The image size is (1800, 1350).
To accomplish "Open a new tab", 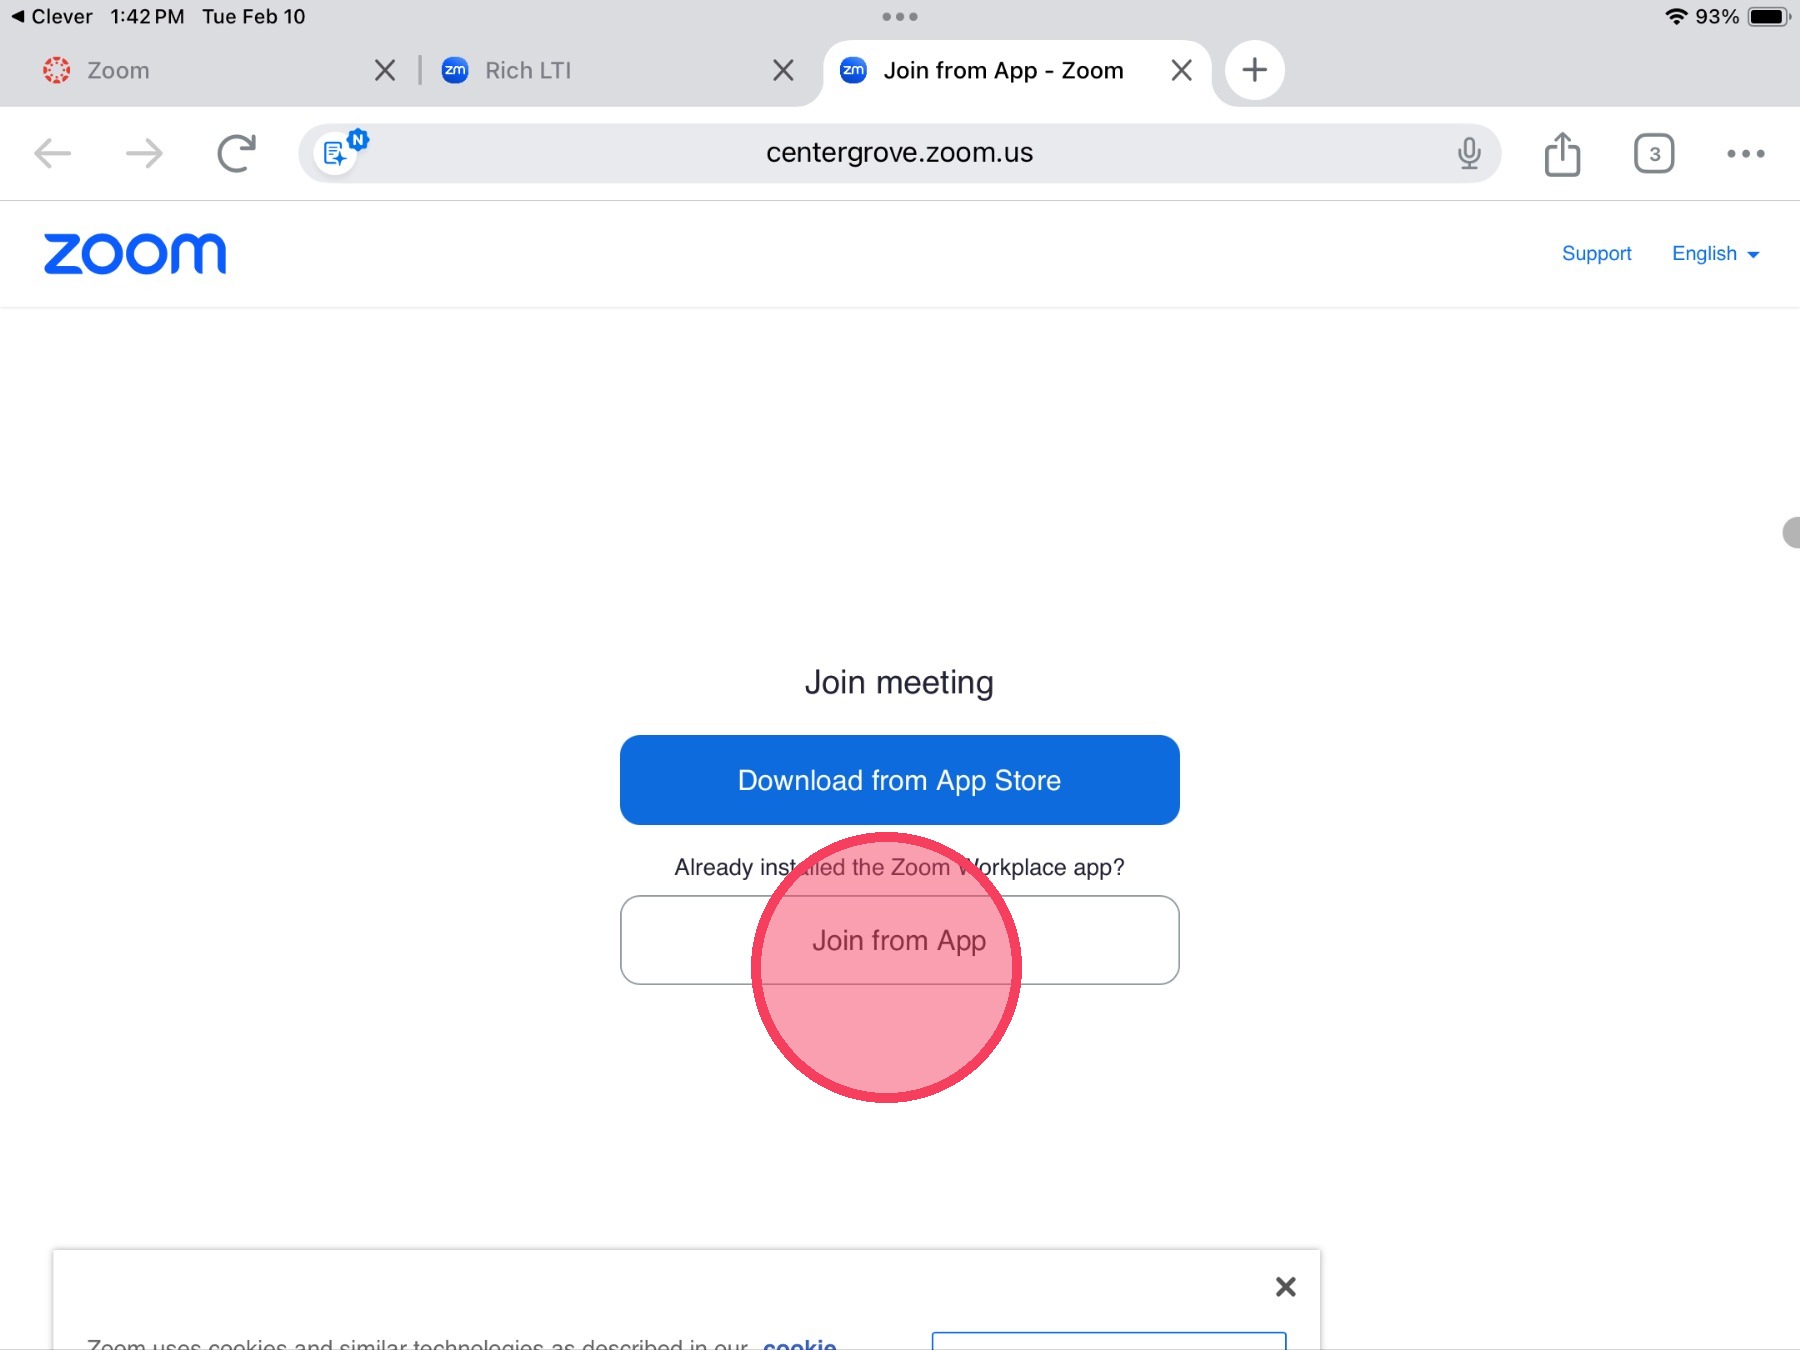I will (x=1254, y=70).
